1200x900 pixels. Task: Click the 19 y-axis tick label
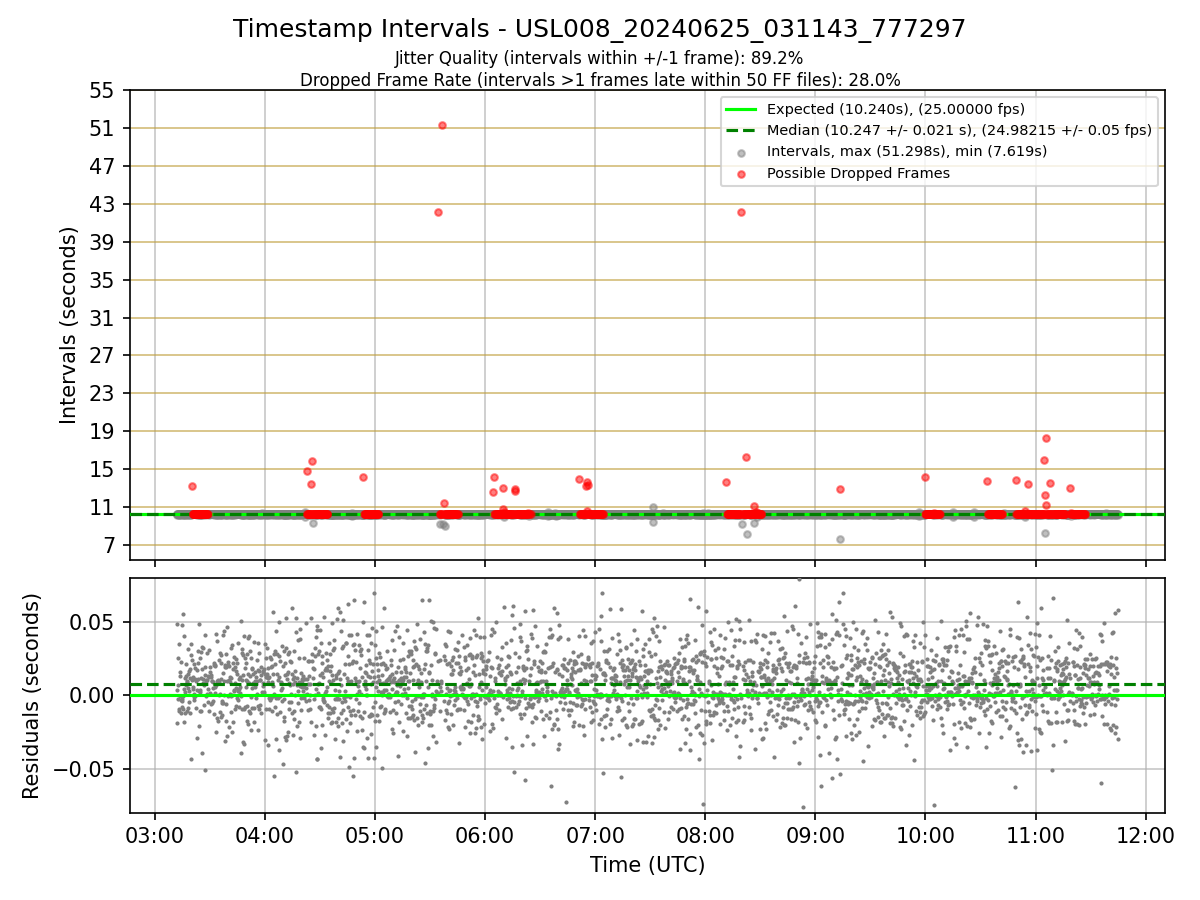(x=103, y=431)
